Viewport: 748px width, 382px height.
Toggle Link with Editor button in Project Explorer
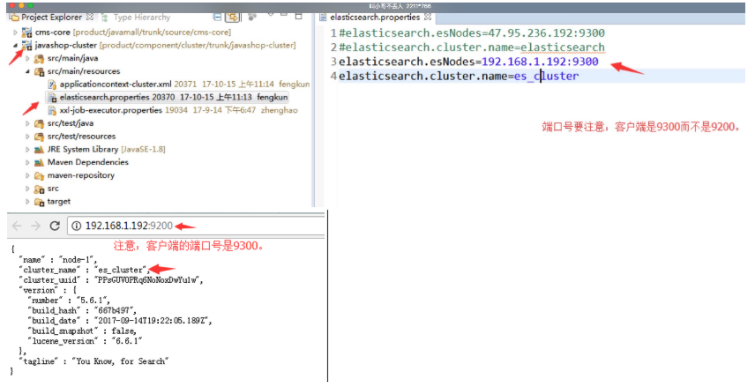[232, 17]
